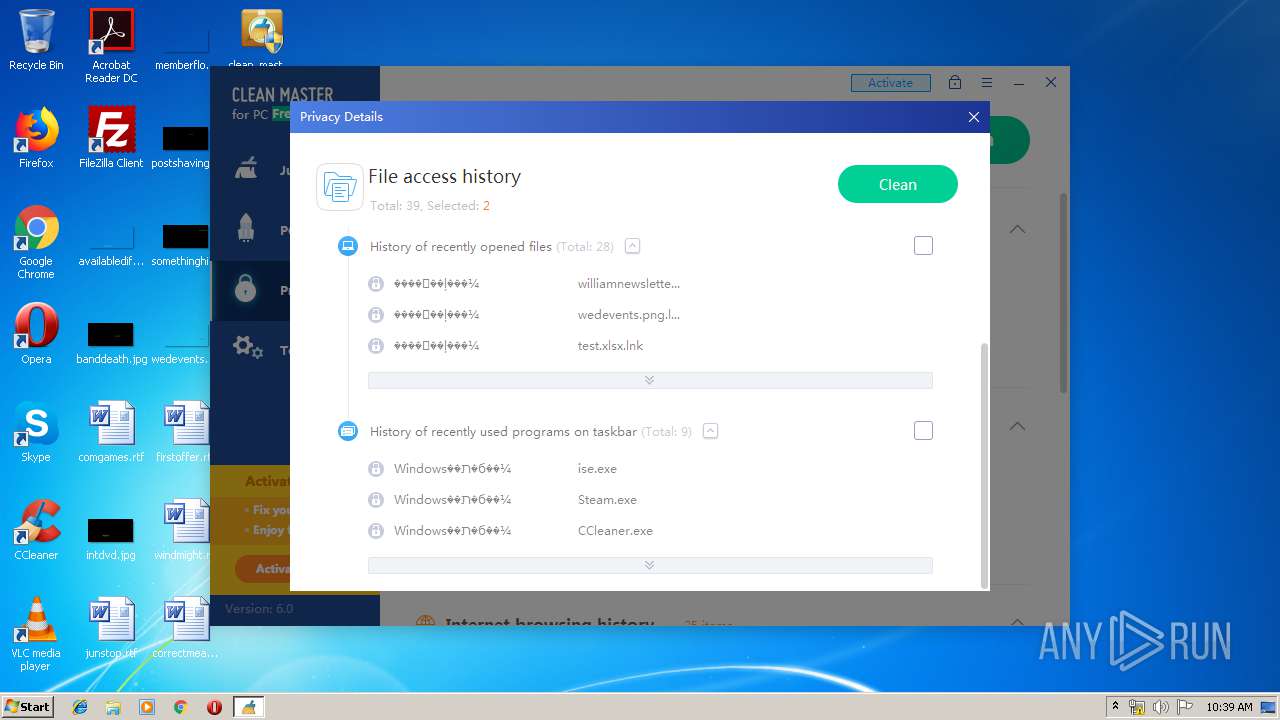Toggle lock icon beside test.xlsx.lnk entry

[x=376, y=346]
